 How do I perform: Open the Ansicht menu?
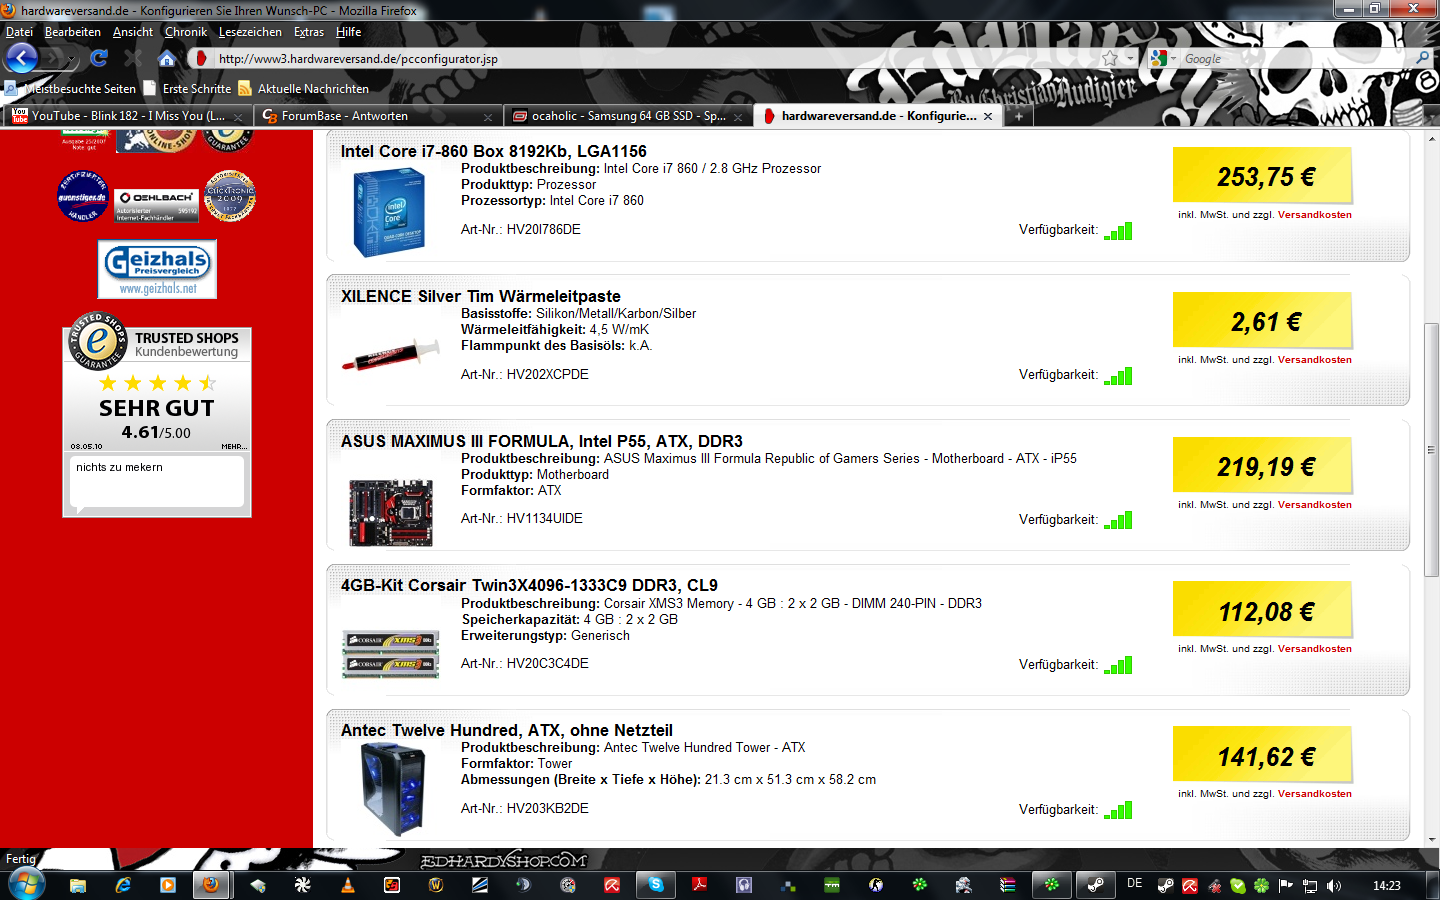(133, 32)
